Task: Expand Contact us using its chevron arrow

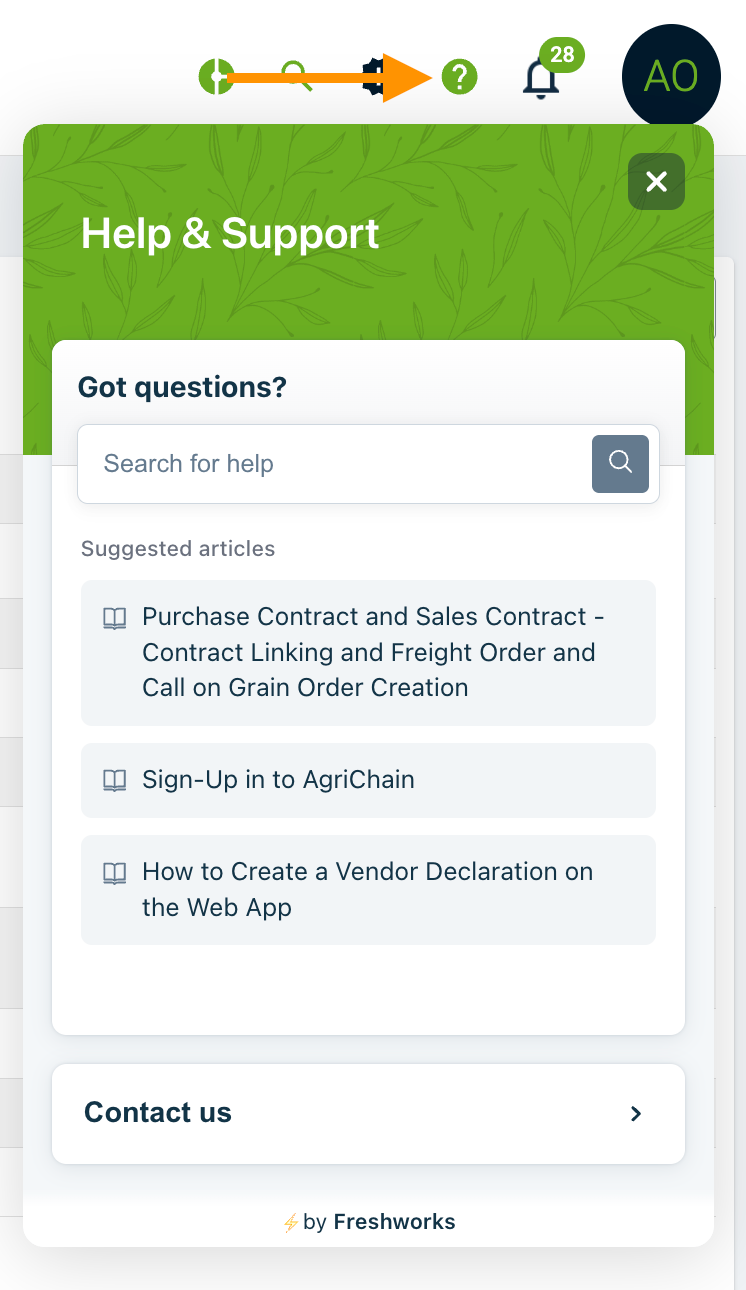Action: coord(636,1113)
